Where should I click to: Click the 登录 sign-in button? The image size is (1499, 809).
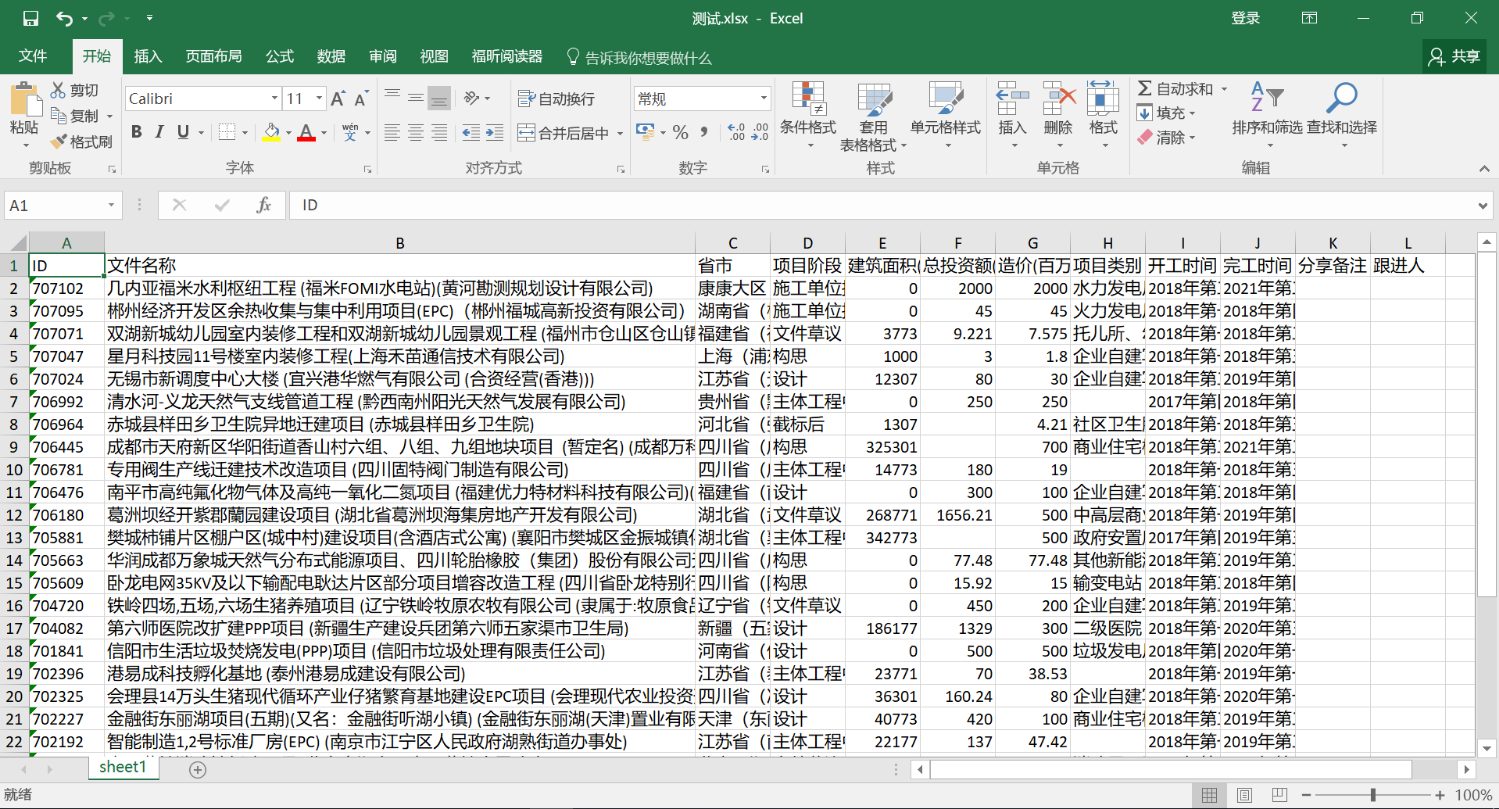(1245, 18)
